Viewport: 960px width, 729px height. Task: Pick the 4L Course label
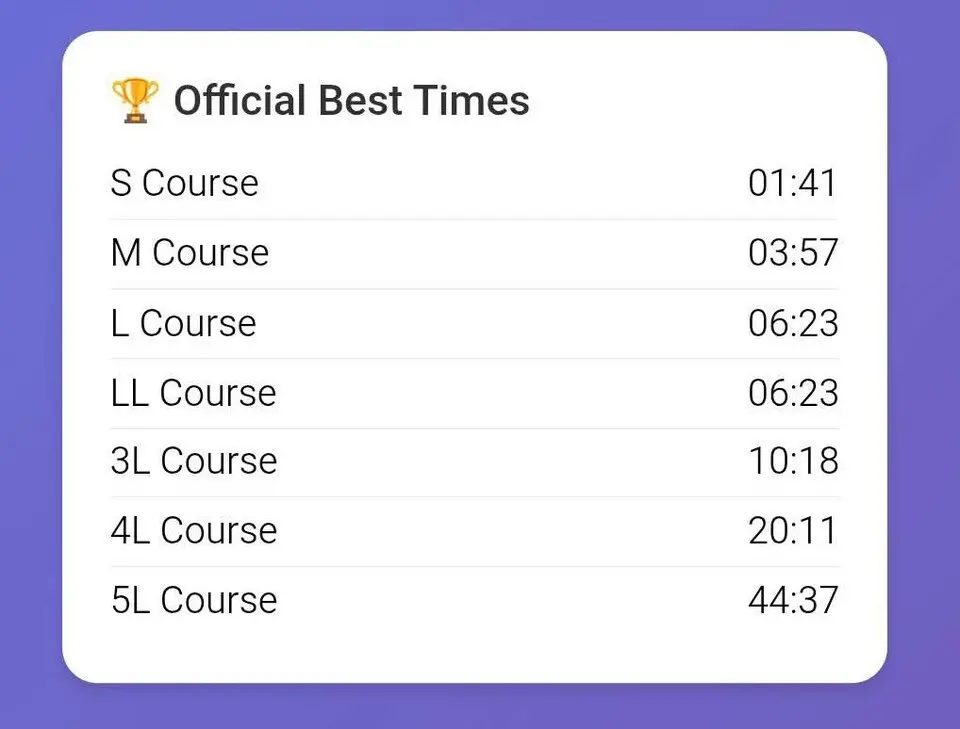[x=194, y=530]
